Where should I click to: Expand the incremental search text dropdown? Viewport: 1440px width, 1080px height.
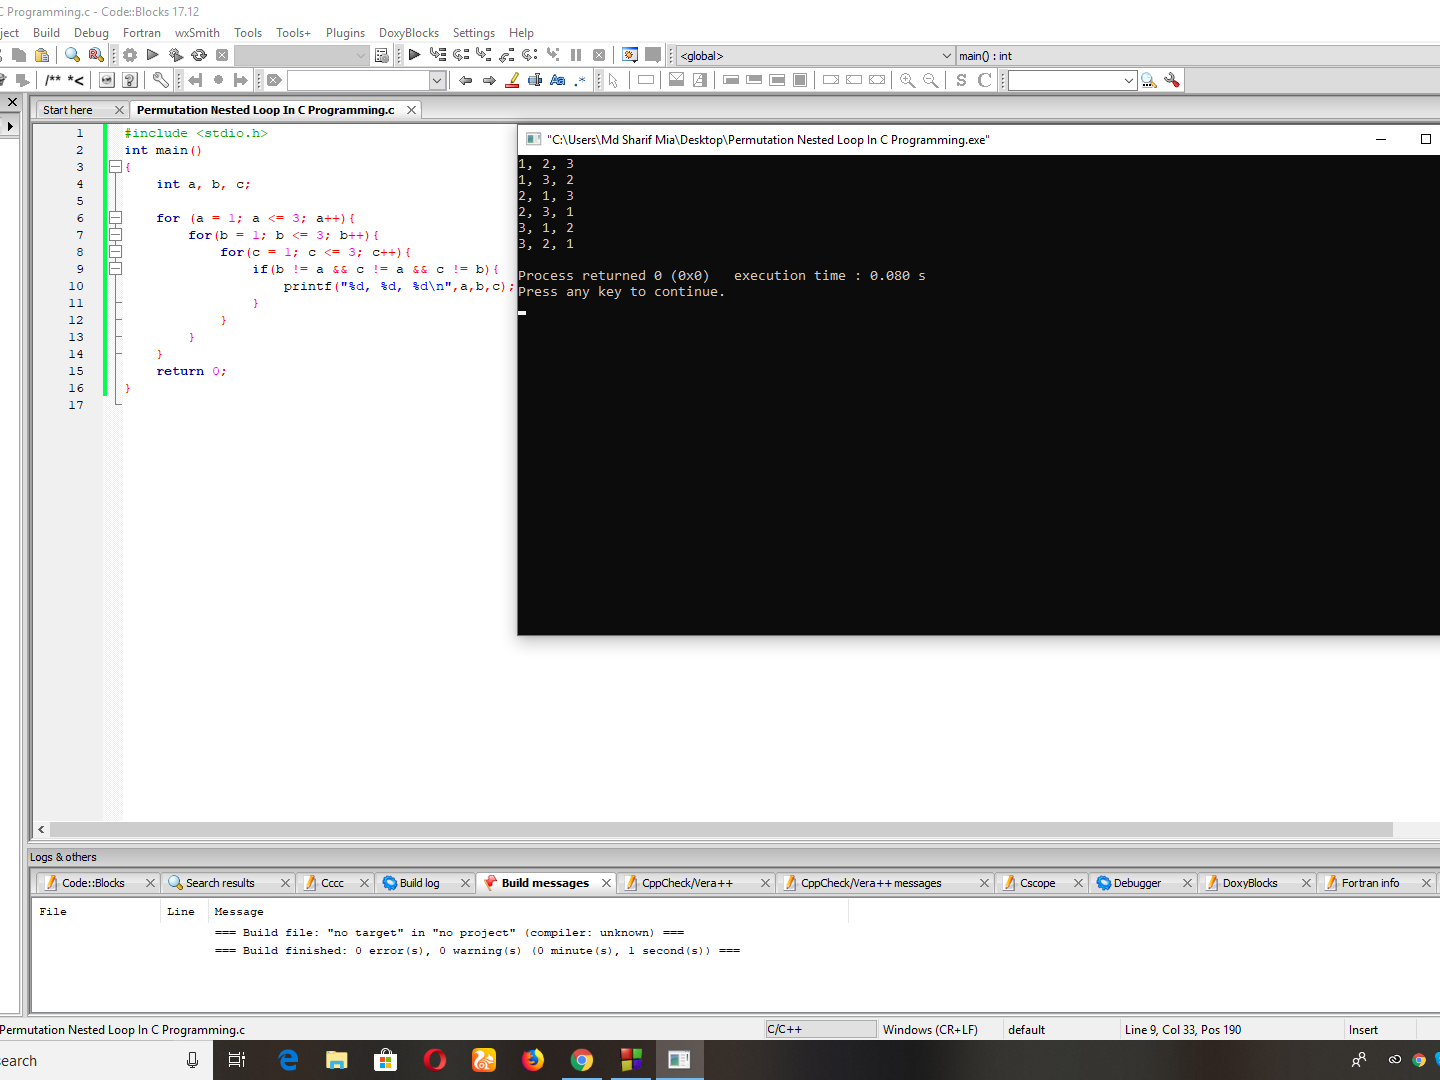point(436,80)
